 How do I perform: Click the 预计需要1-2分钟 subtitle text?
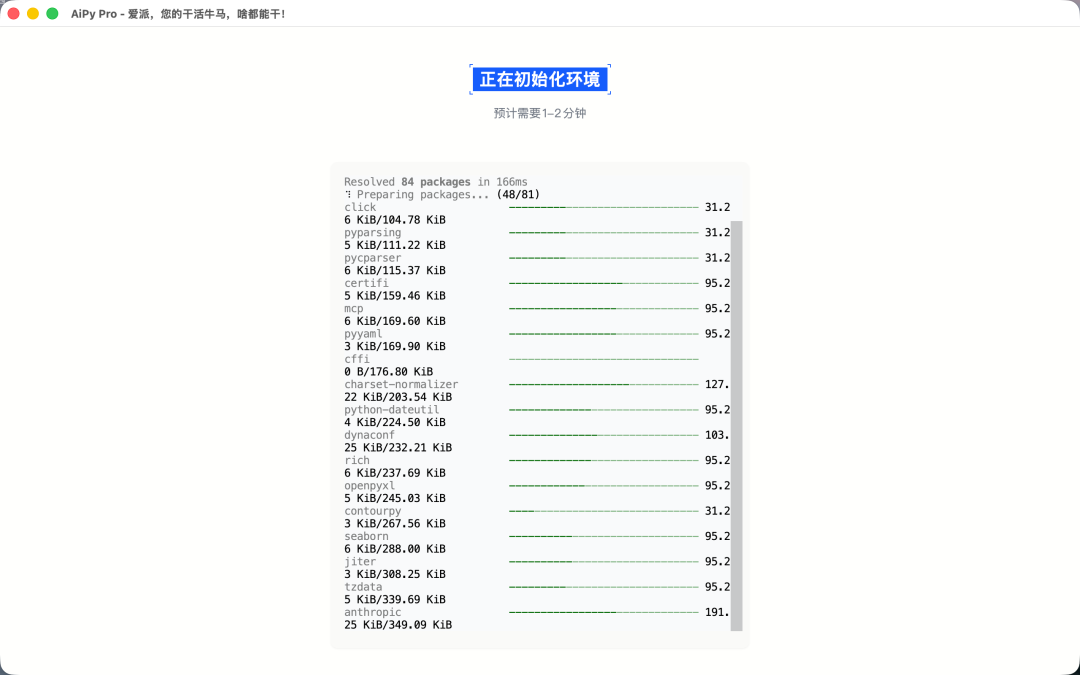[x=539, y=113]
